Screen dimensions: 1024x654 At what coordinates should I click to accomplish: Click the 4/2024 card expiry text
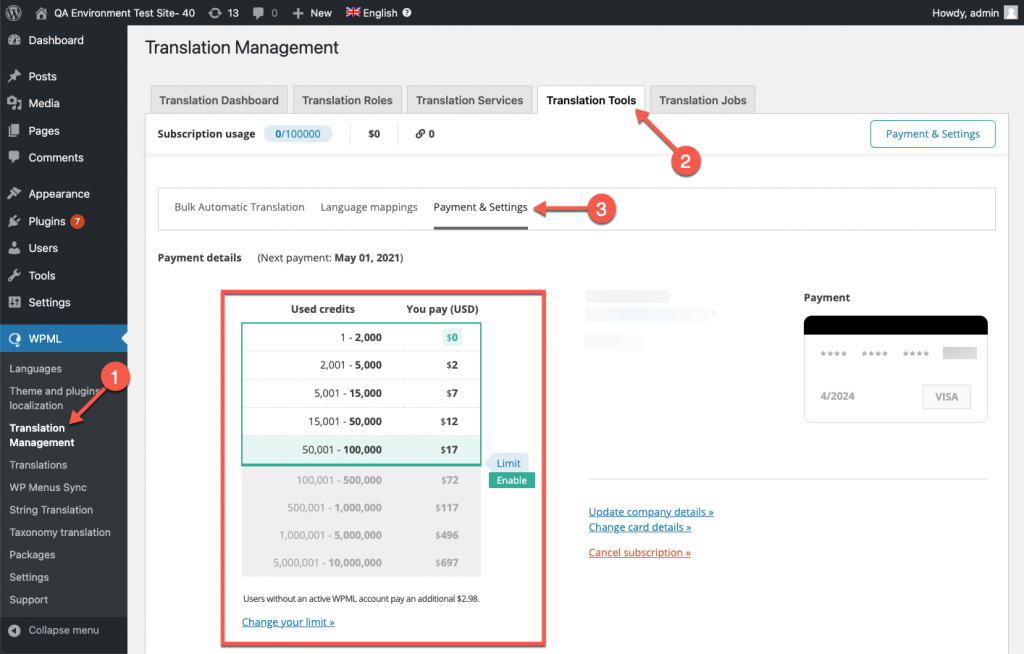click(837, 396)
